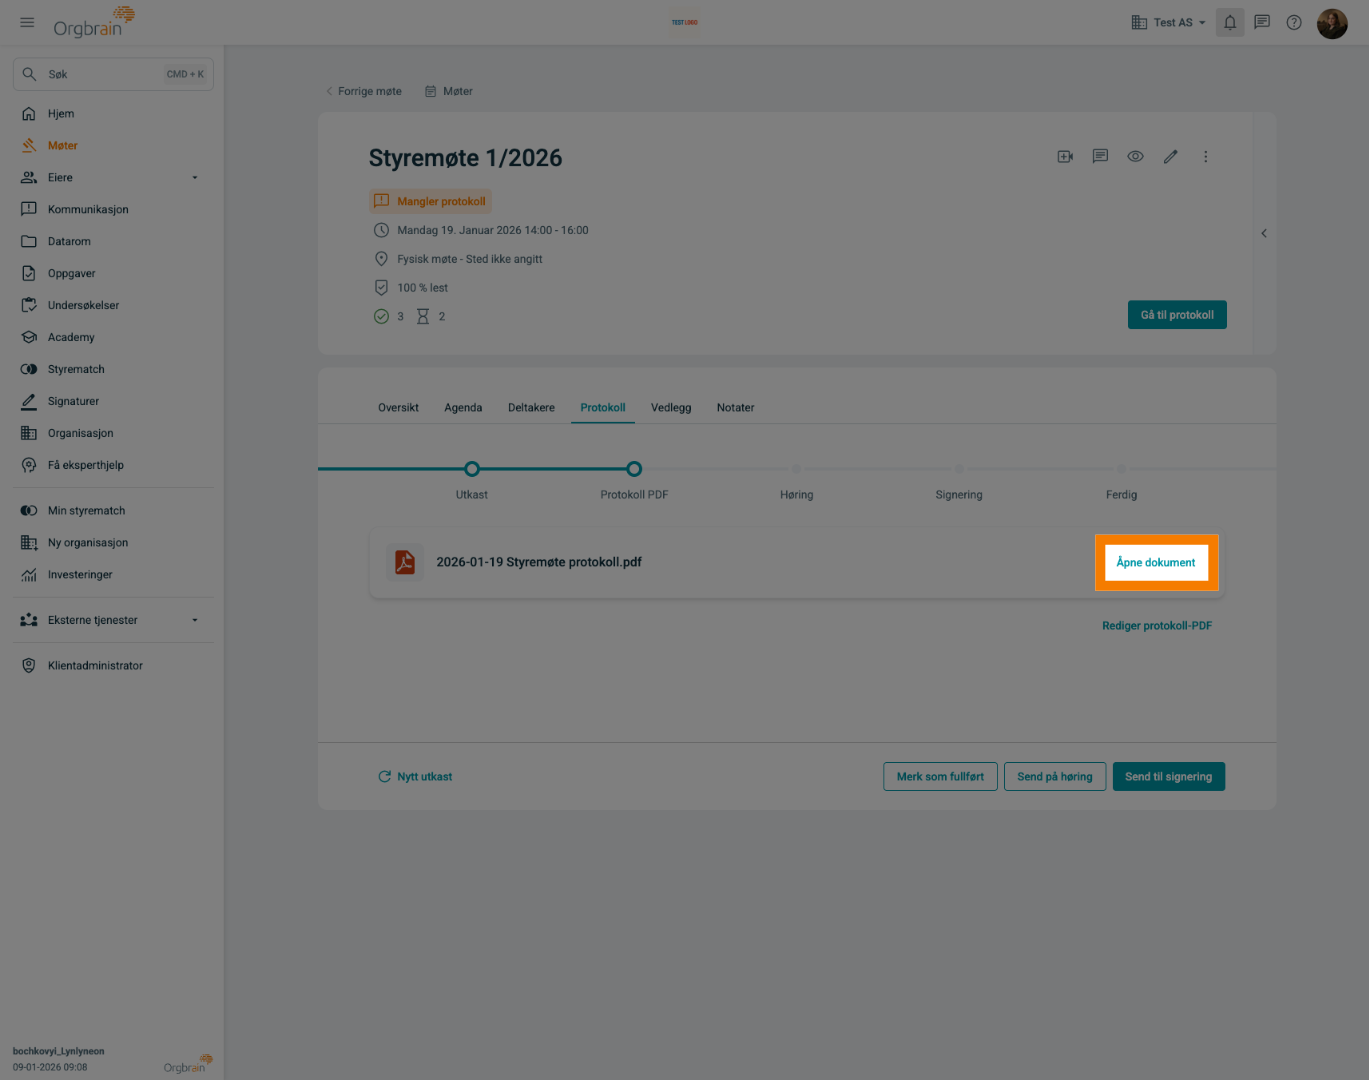1369x1080 pixels.
Task: Click the Åpne dokument button
Action: [1156, 563]
